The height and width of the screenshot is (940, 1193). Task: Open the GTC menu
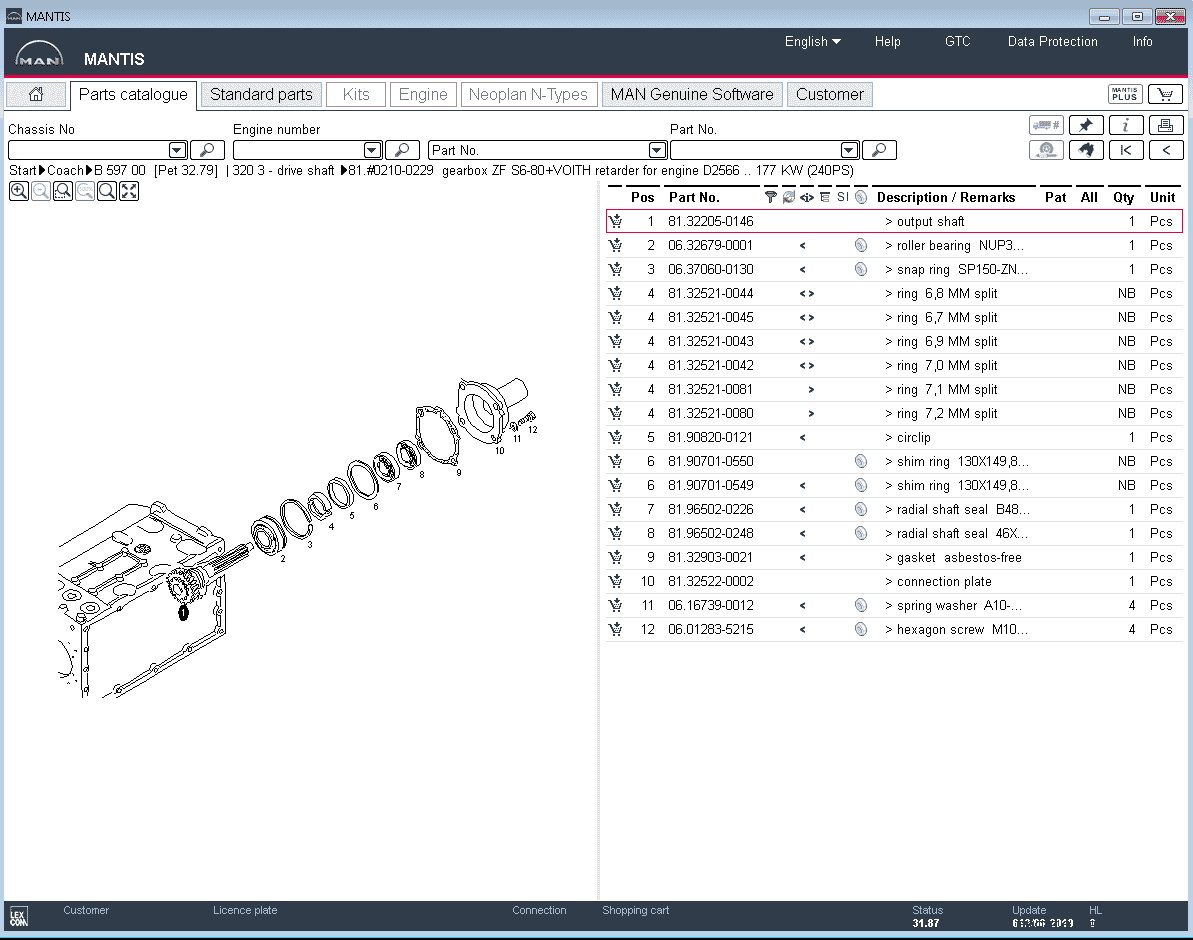957,42
